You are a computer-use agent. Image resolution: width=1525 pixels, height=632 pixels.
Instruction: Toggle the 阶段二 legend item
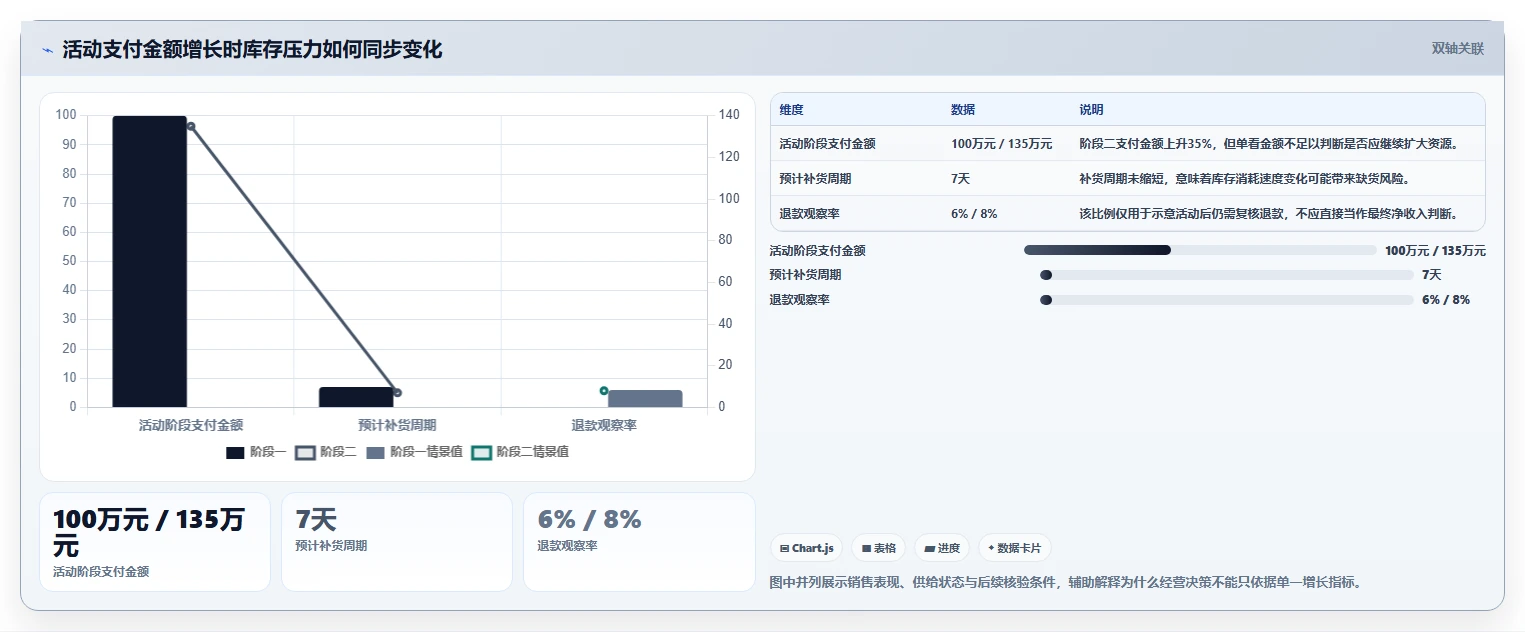pos(326,452)
